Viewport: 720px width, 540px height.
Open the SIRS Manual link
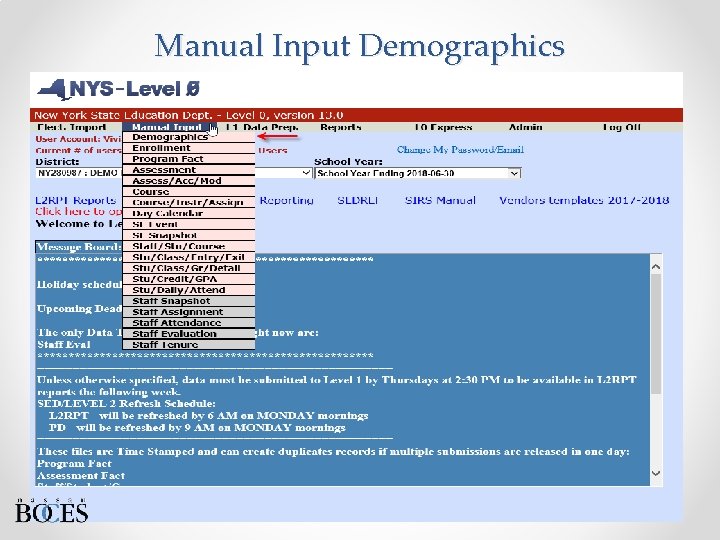[440, 201]
